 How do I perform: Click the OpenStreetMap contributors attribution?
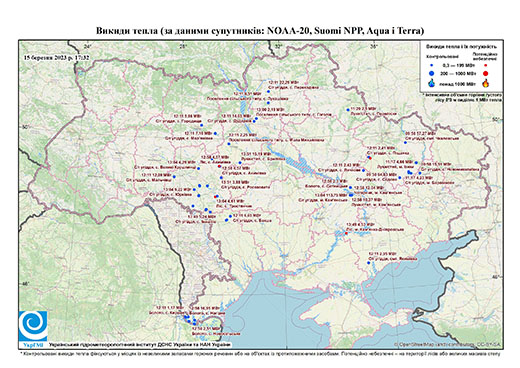[x=448, y=344]
